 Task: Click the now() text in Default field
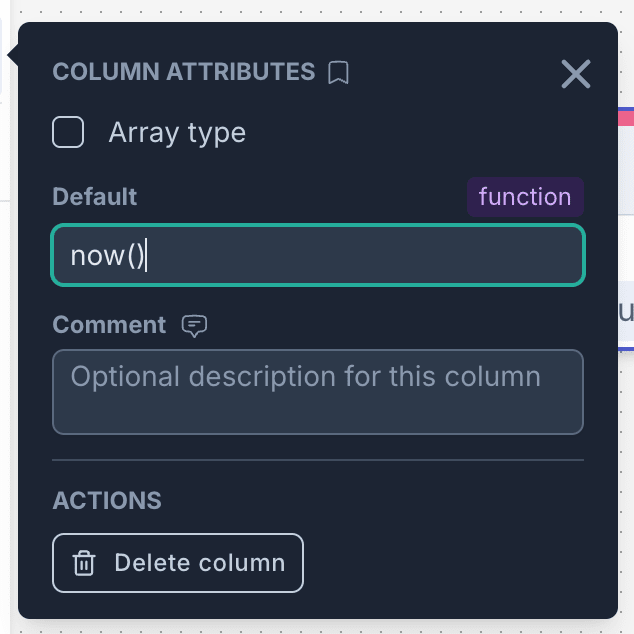[x=108, y=256]
